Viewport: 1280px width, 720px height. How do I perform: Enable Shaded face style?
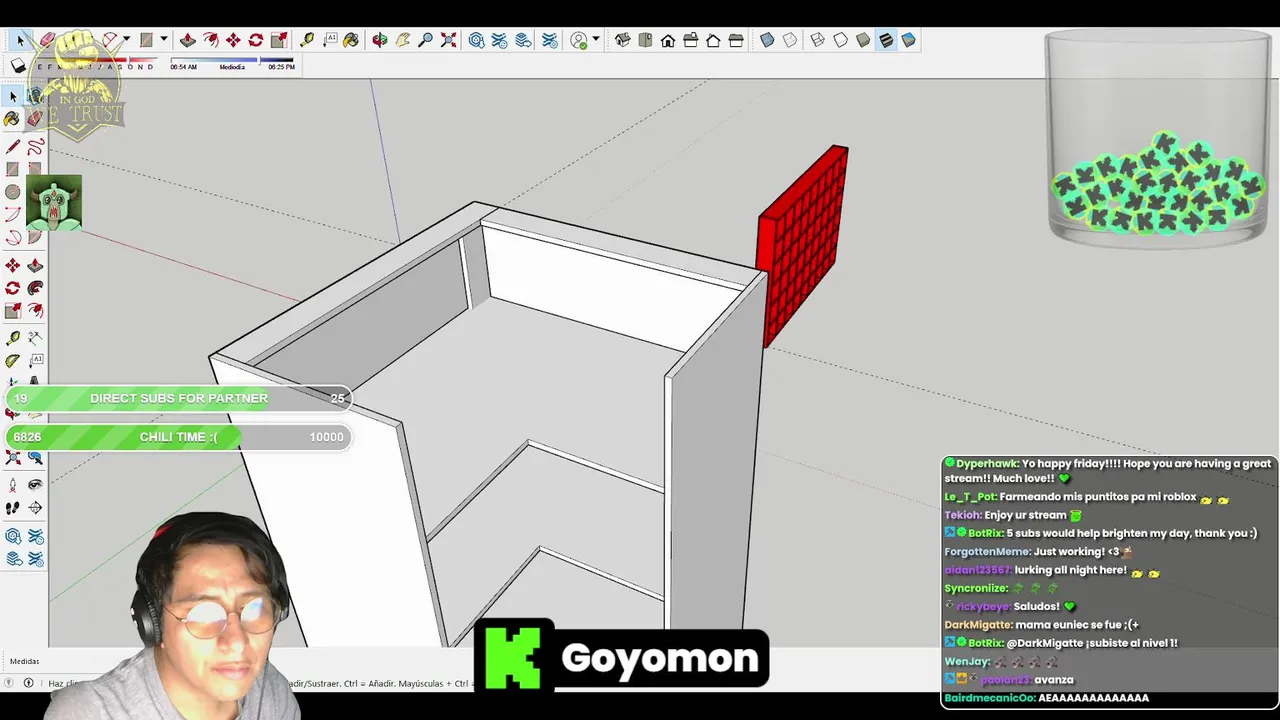click(863, 40)
